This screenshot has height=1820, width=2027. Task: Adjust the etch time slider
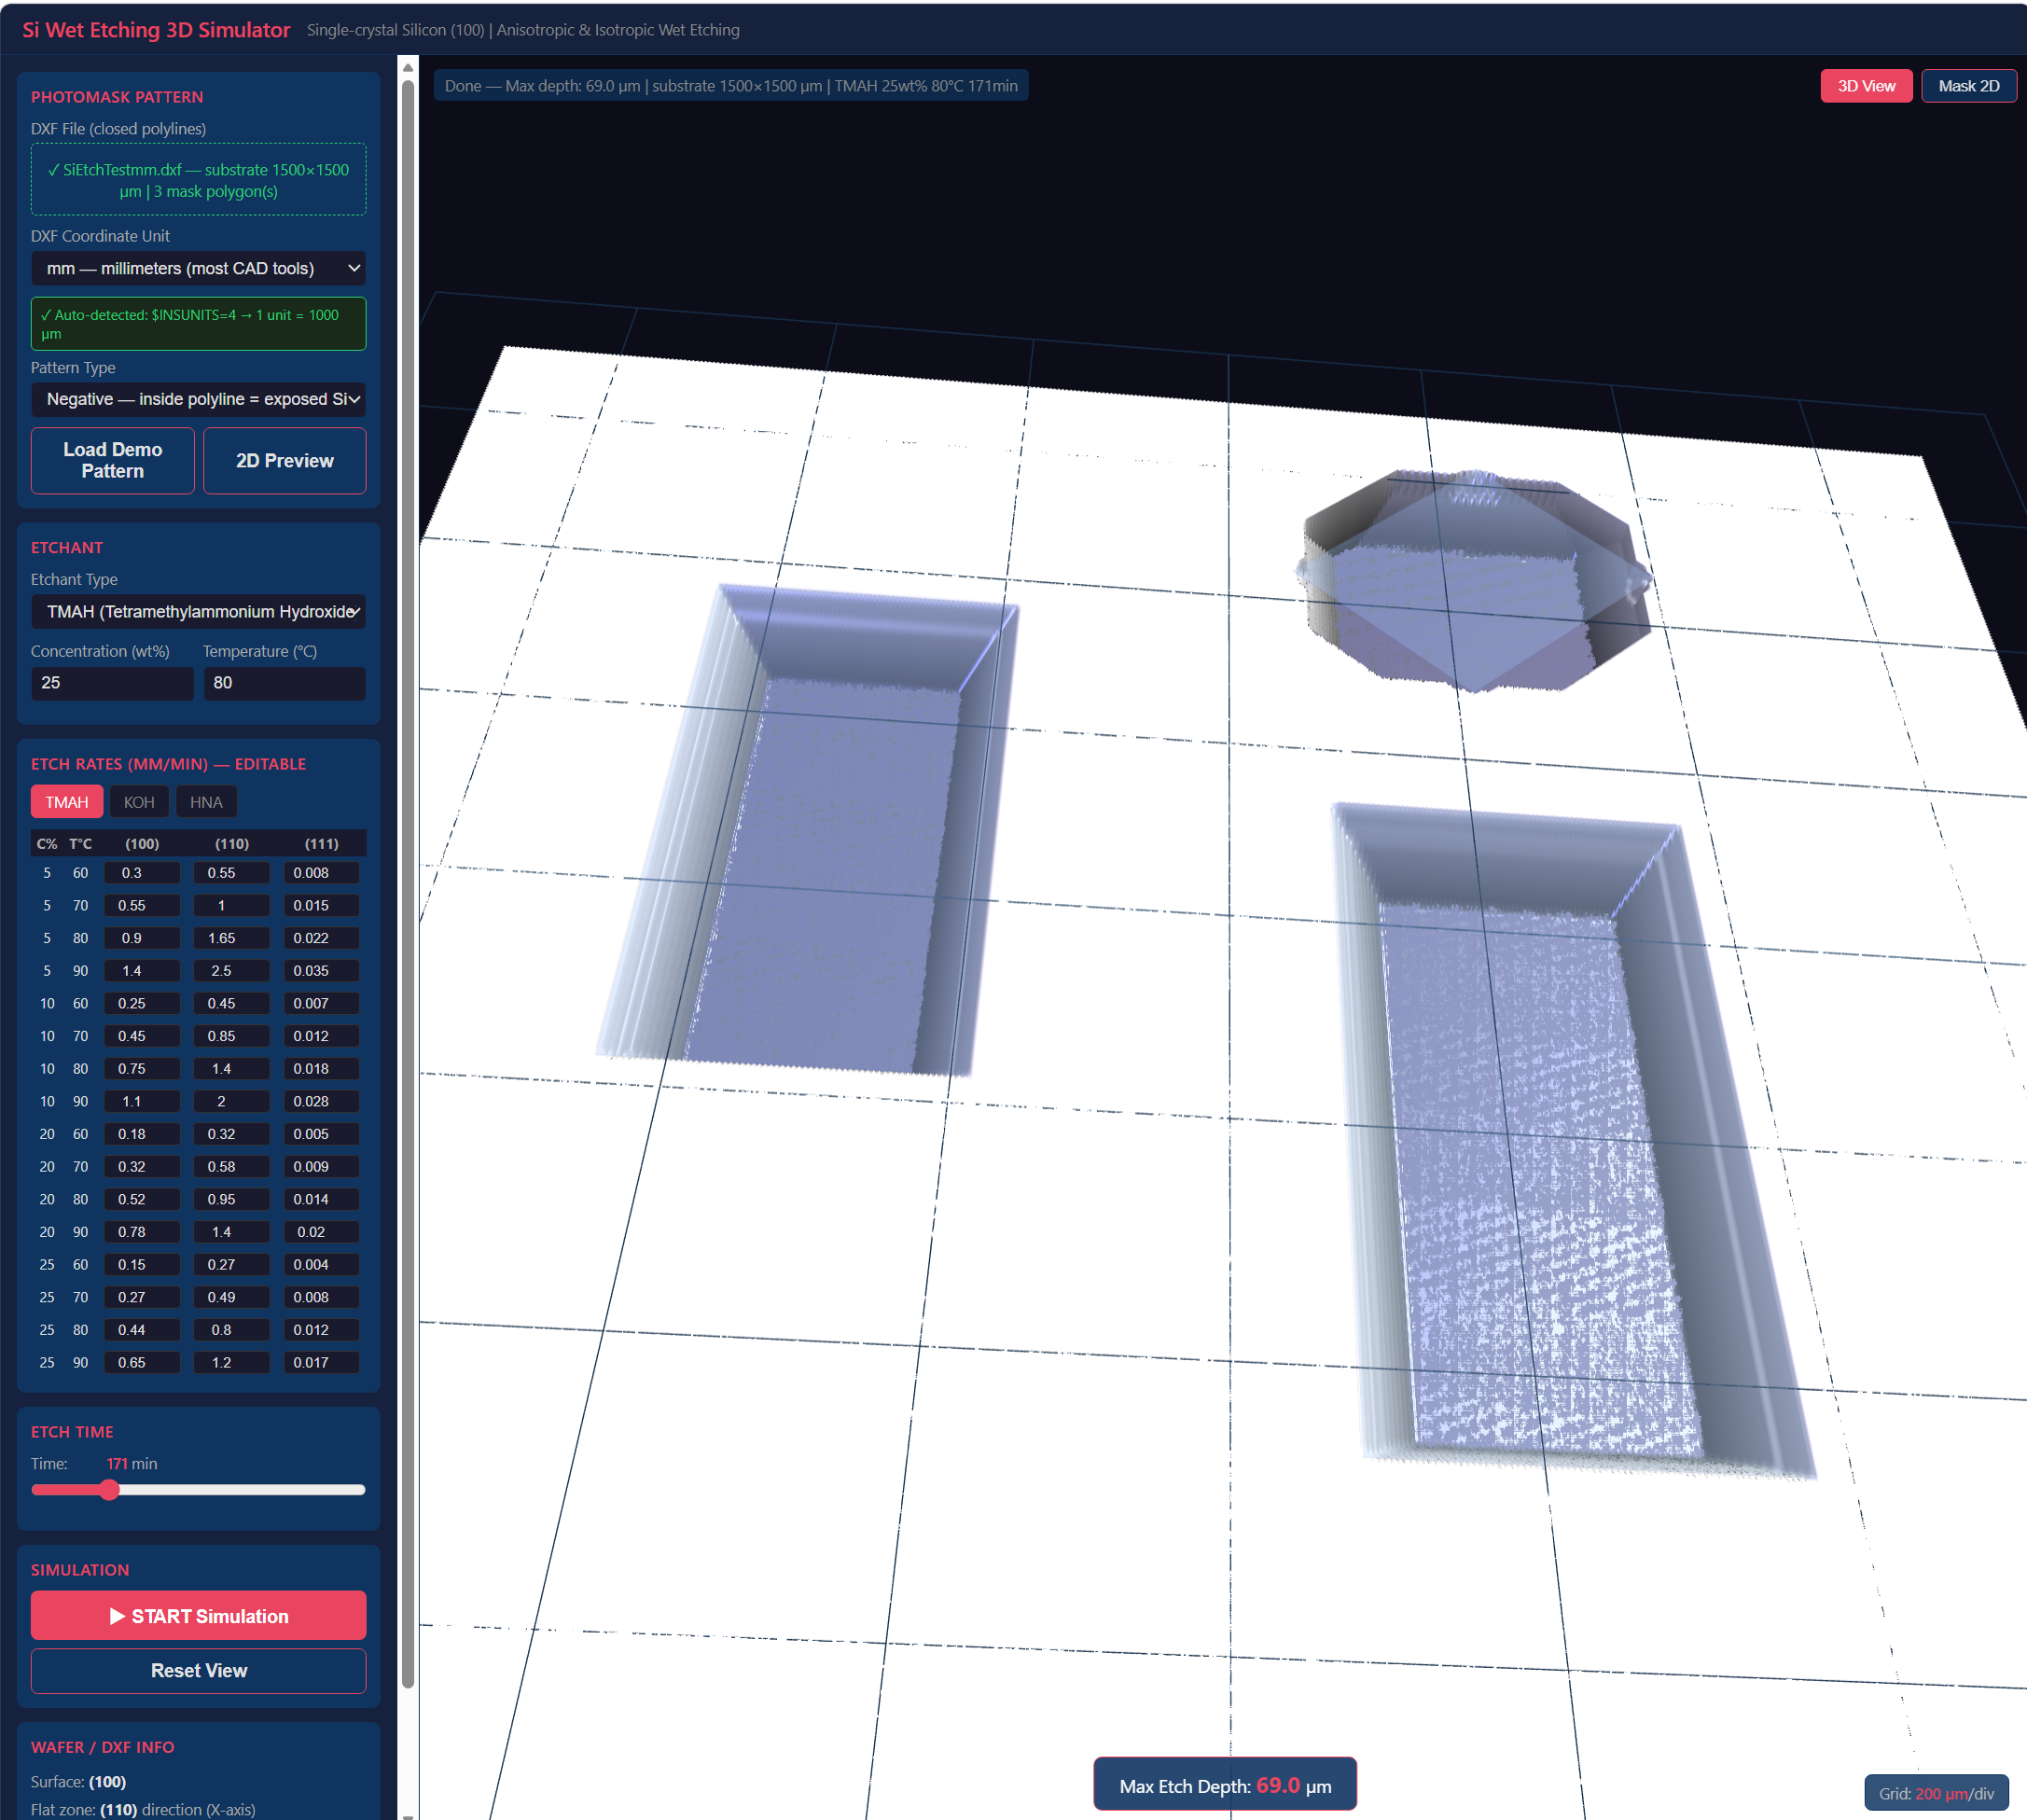pyautogui.click(x=109, y=1489)
